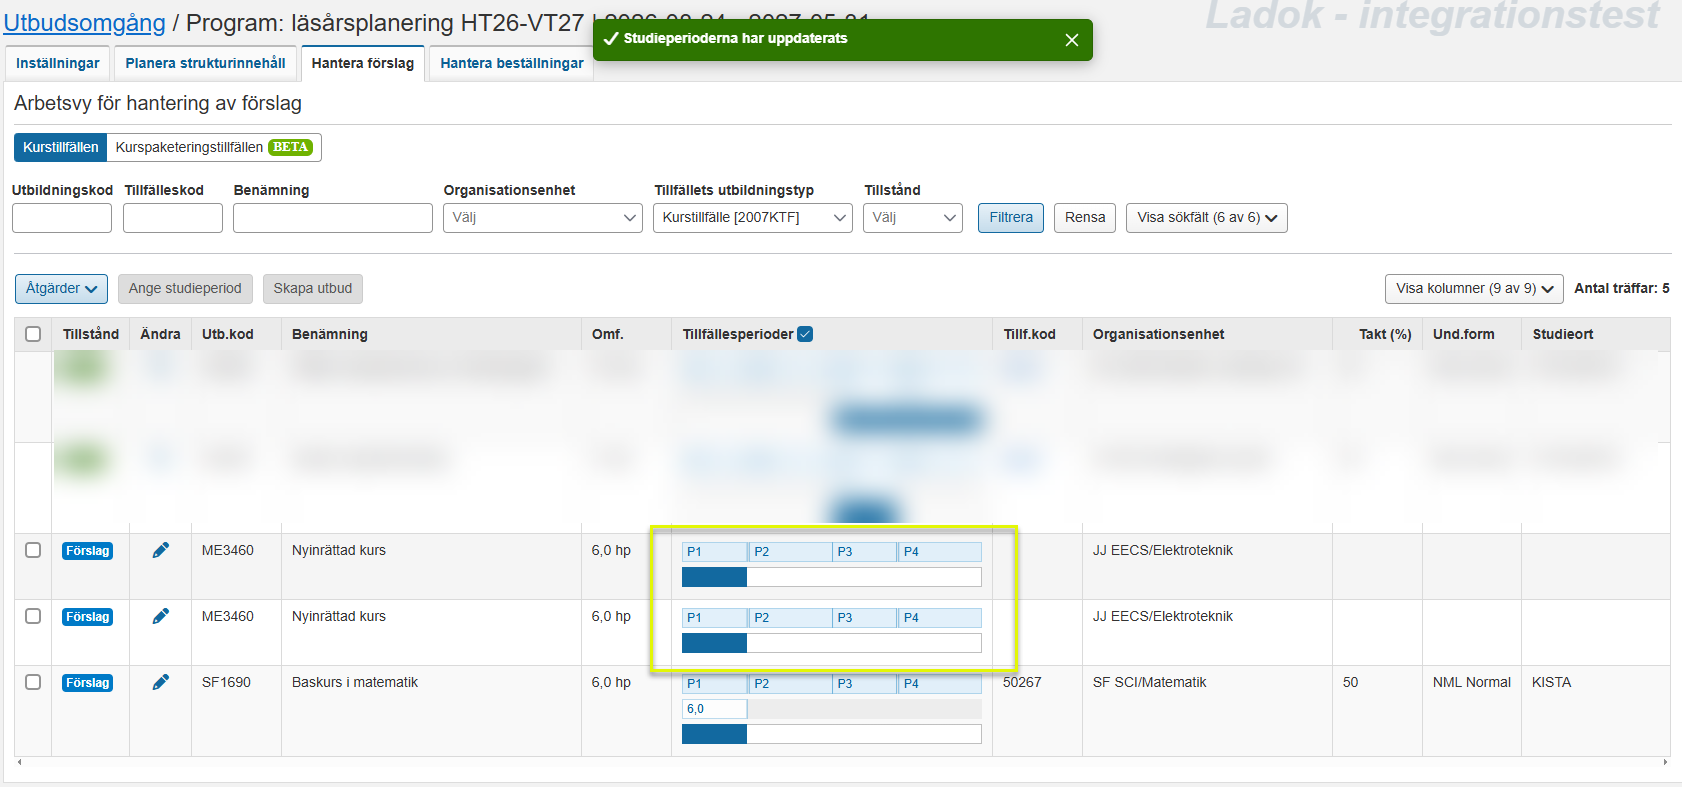1682x787 pixels.
Task: Follow the Utbudsomgång breadcrumb link
Action: point(84,23)
